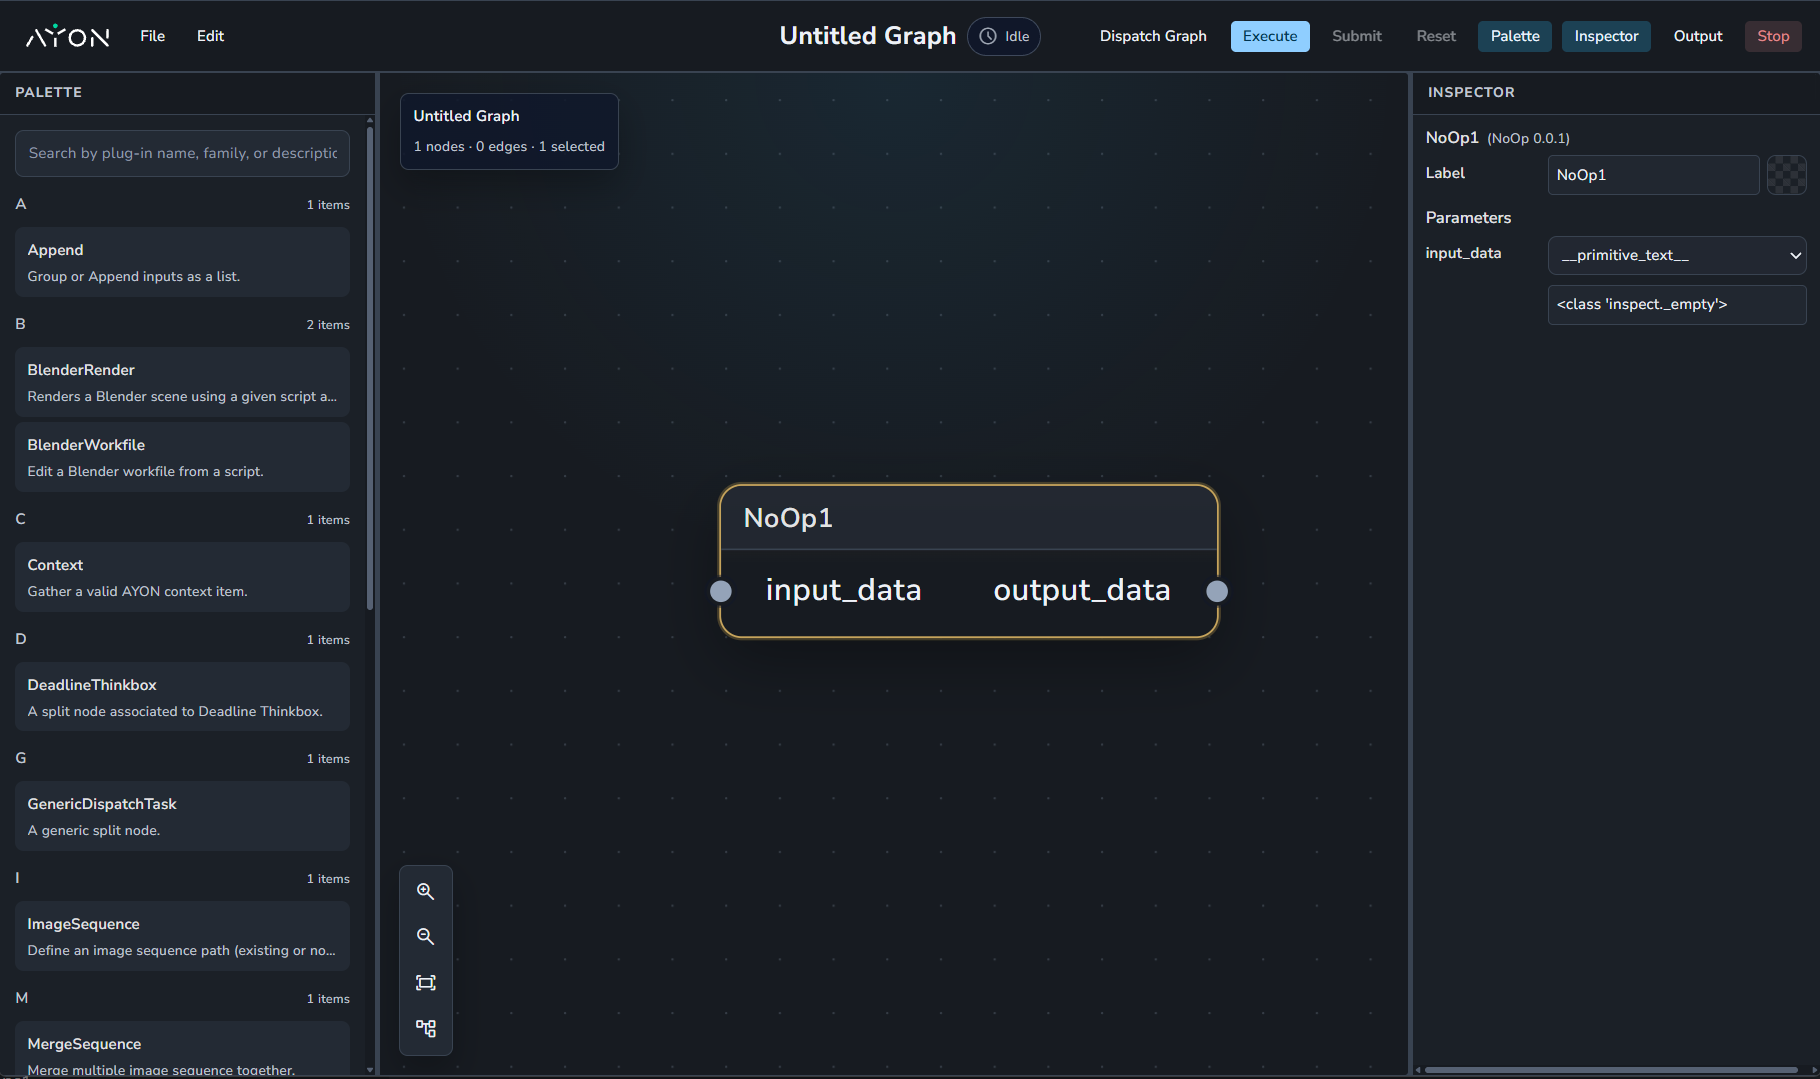Click the palette scrollbar down arrow
Screen dimensions: 1820x1079
tap(370, 1070)
